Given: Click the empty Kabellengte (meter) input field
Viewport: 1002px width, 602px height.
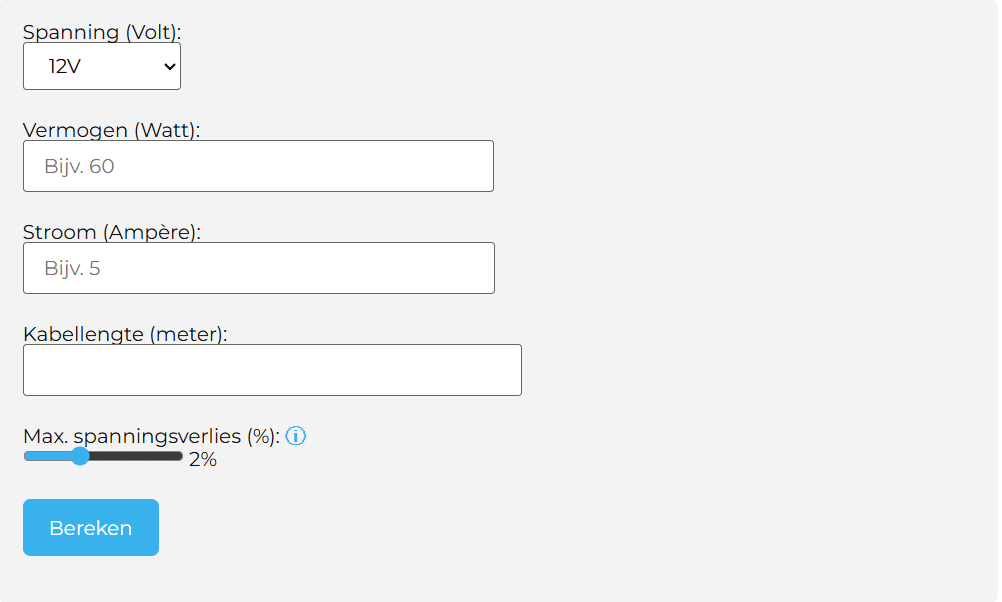Looking at the screenshot, I should pyautogui.click(x=272, y=370).
